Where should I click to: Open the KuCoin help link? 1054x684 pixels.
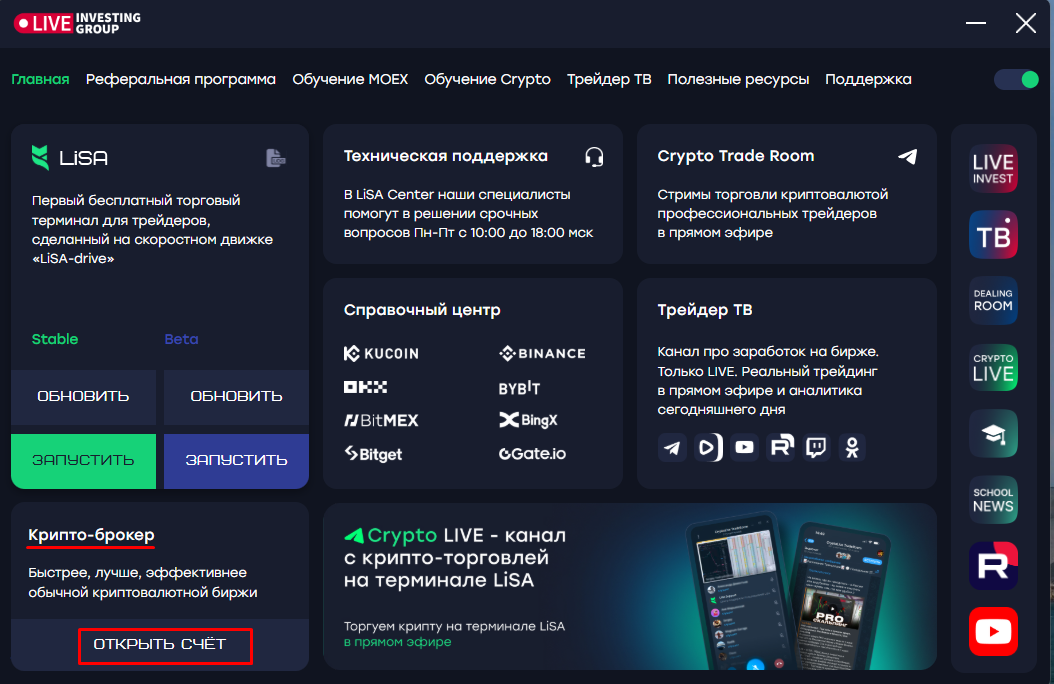click(381, 353)
